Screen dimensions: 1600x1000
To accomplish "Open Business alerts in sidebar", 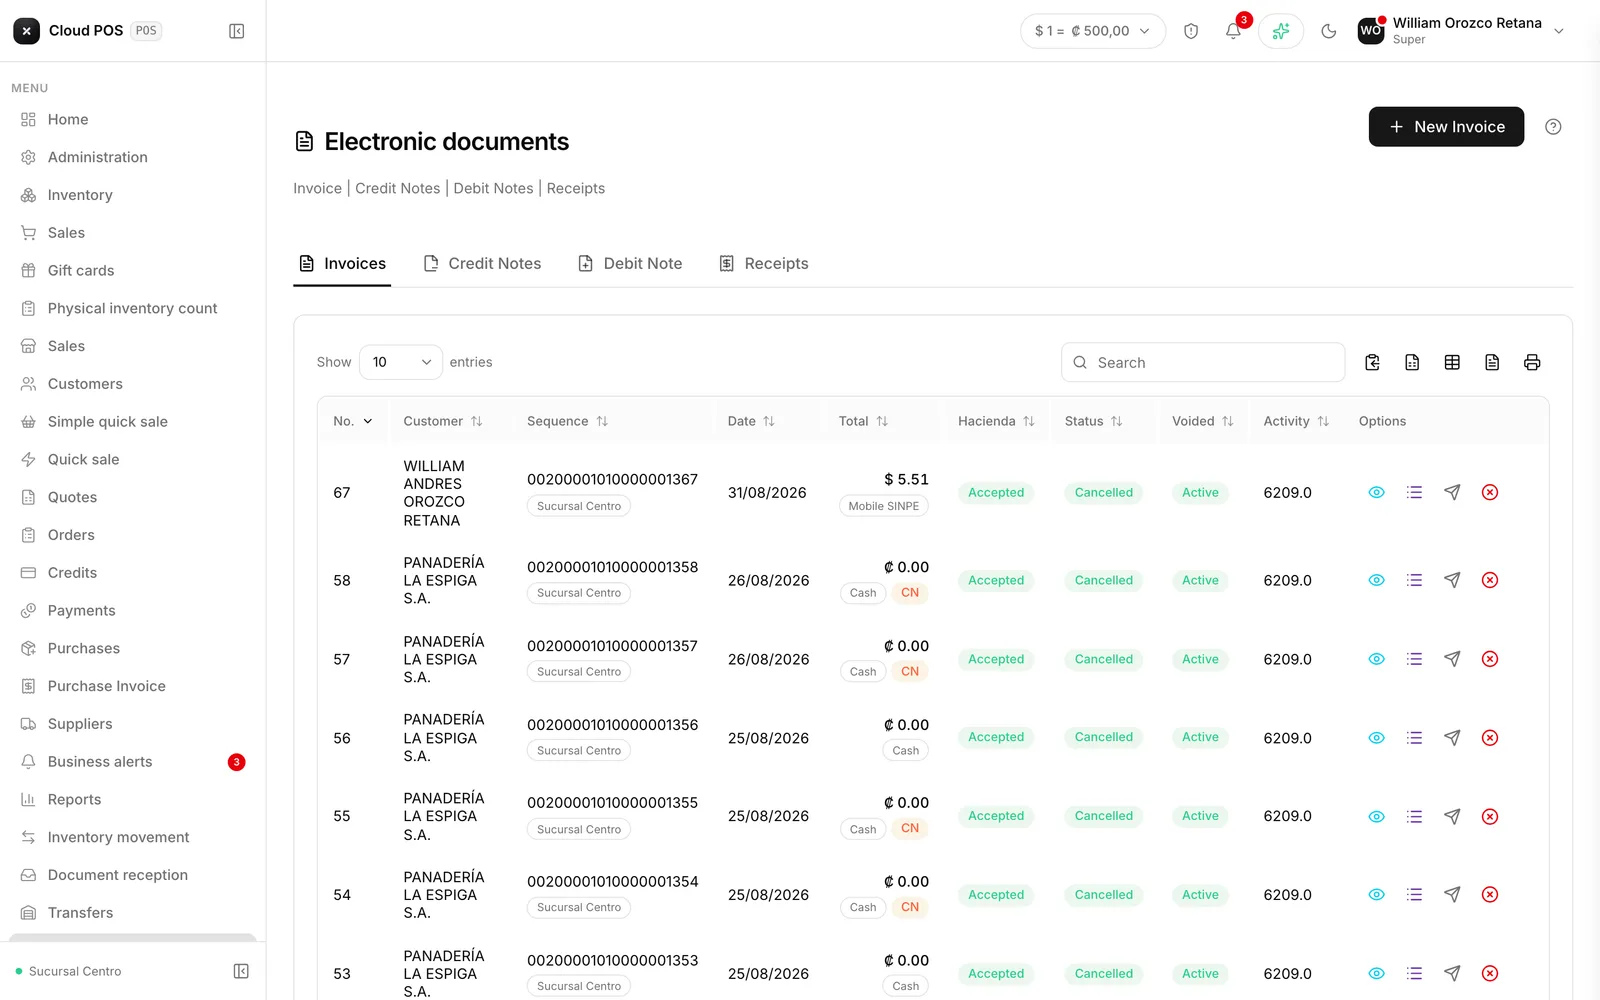I will click(132, 762).
